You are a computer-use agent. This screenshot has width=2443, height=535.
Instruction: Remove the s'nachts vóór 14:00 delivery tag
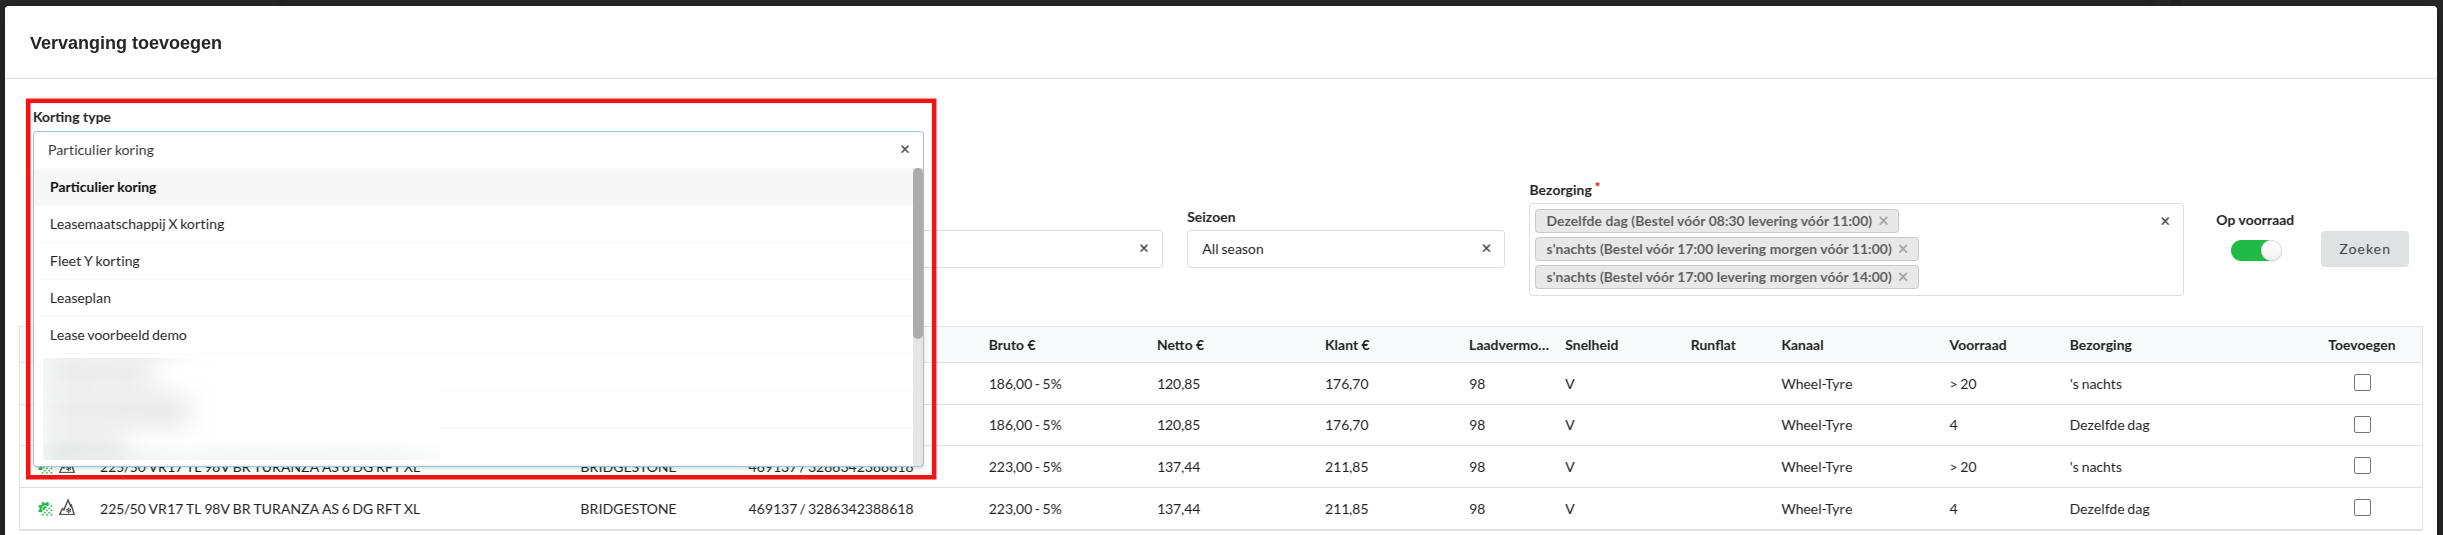pos(1903,277)
